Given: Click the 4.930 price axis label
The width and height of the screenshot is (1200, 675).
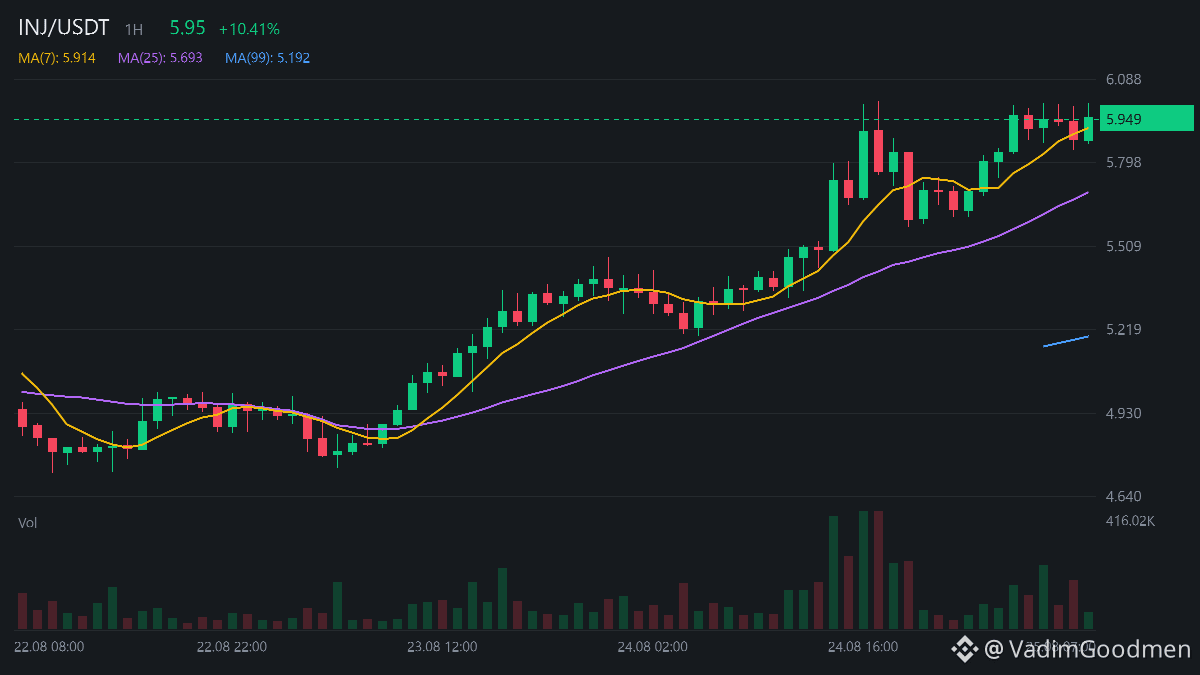Looking at the screenshot, I should pyautogui.click(x=1124, y=413).
